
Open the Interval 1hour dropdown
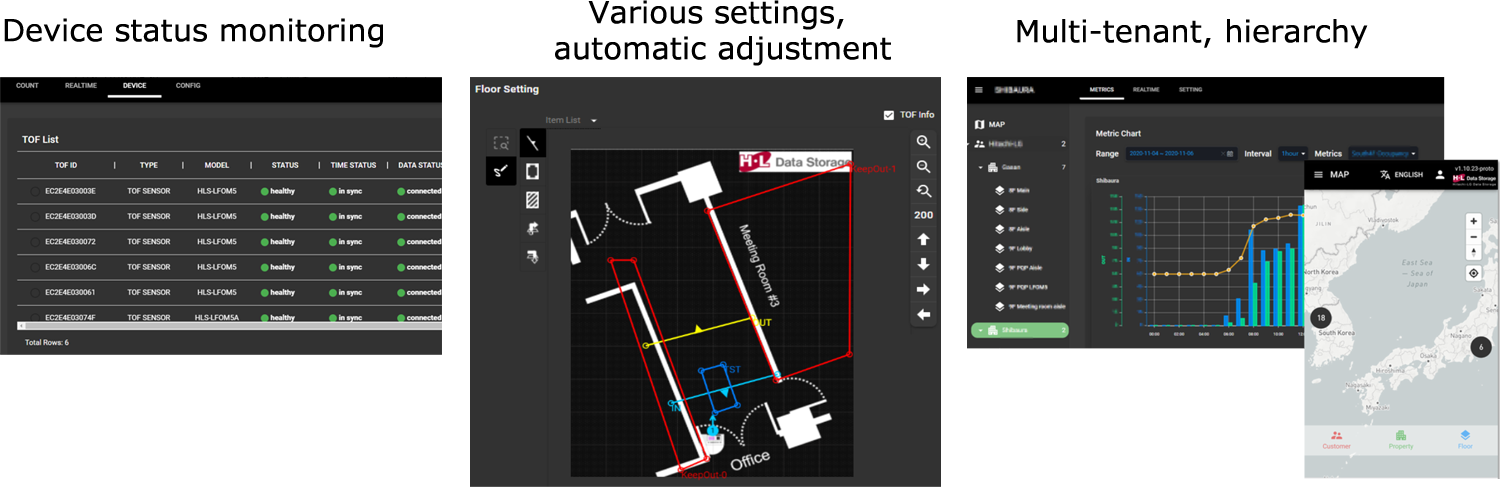(1293, 154)
